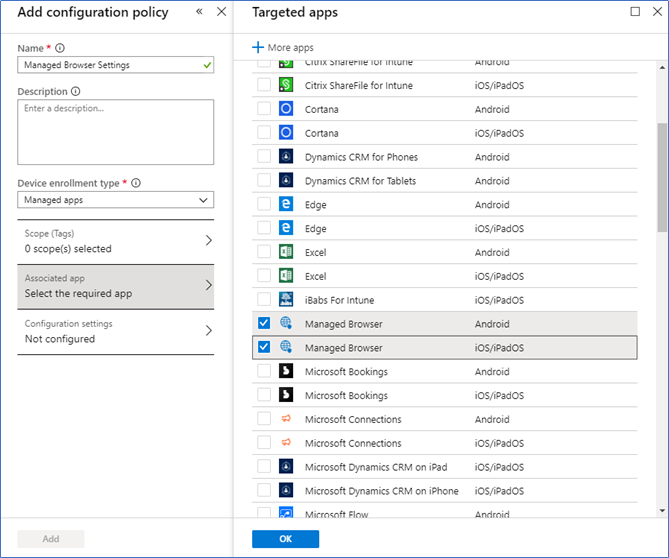The width and height of the screenshot is (669, 558).
Task: Click the Cortana Android app icon
Action: point(286,109)
